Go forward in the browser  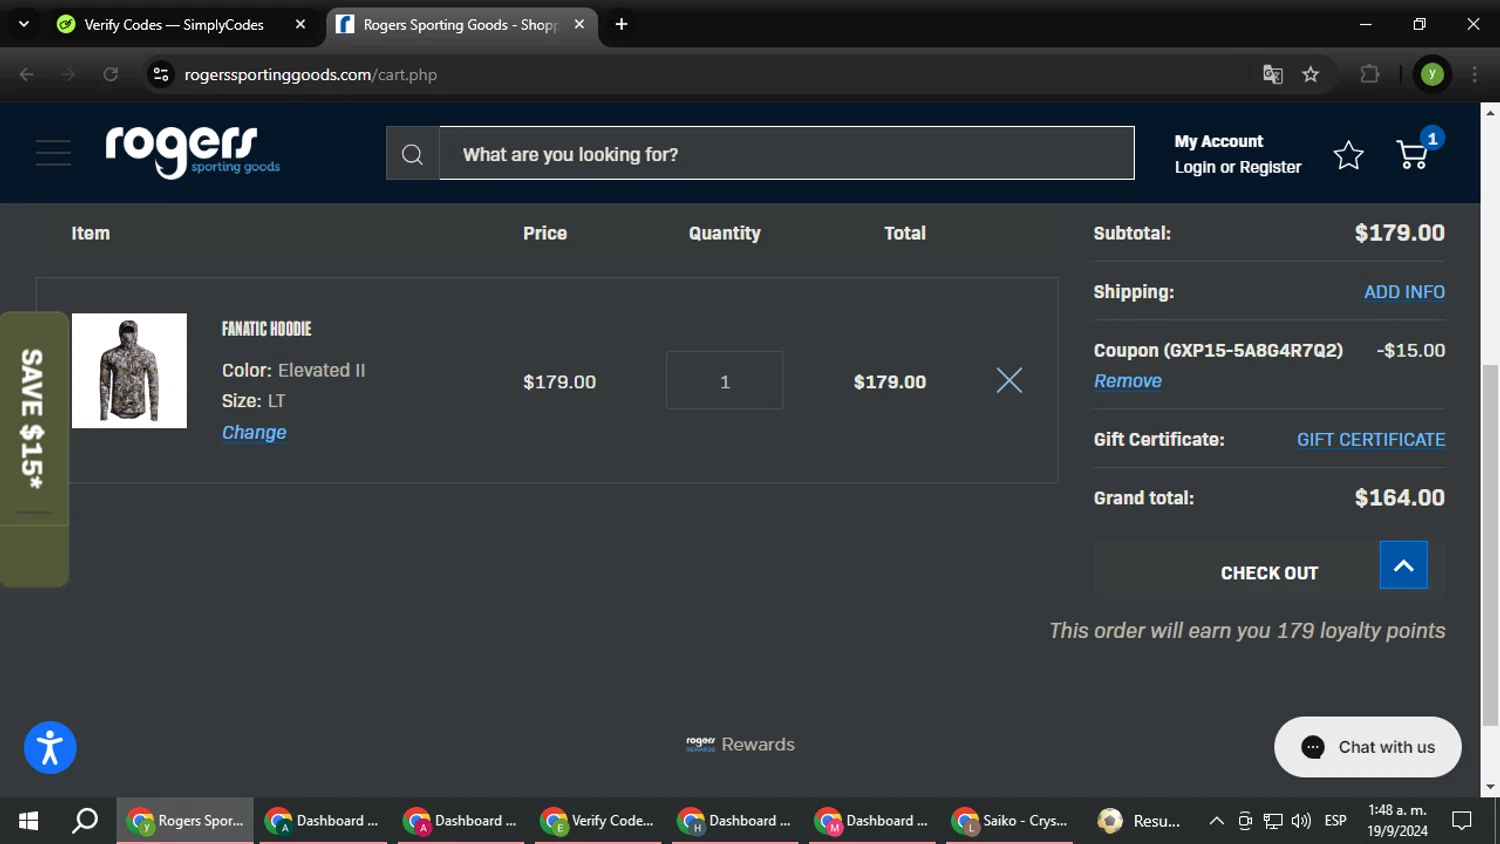[x=68, y=74]
